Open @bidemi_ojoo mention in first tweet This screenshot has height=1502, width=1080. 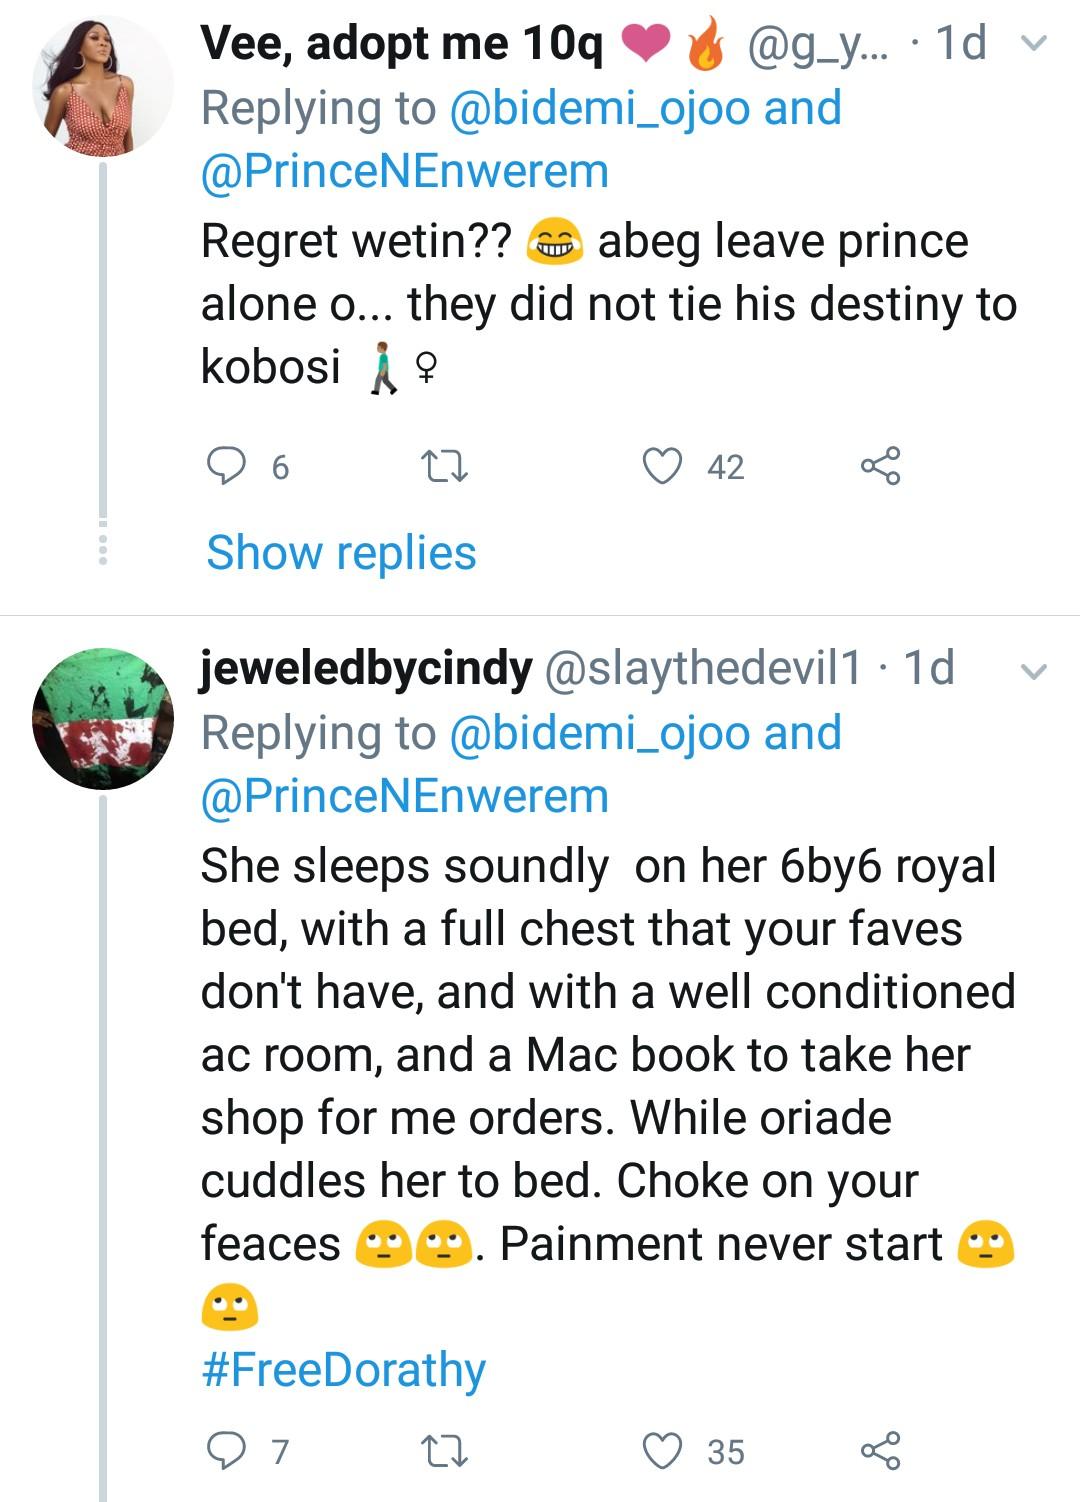pos(600,108)
